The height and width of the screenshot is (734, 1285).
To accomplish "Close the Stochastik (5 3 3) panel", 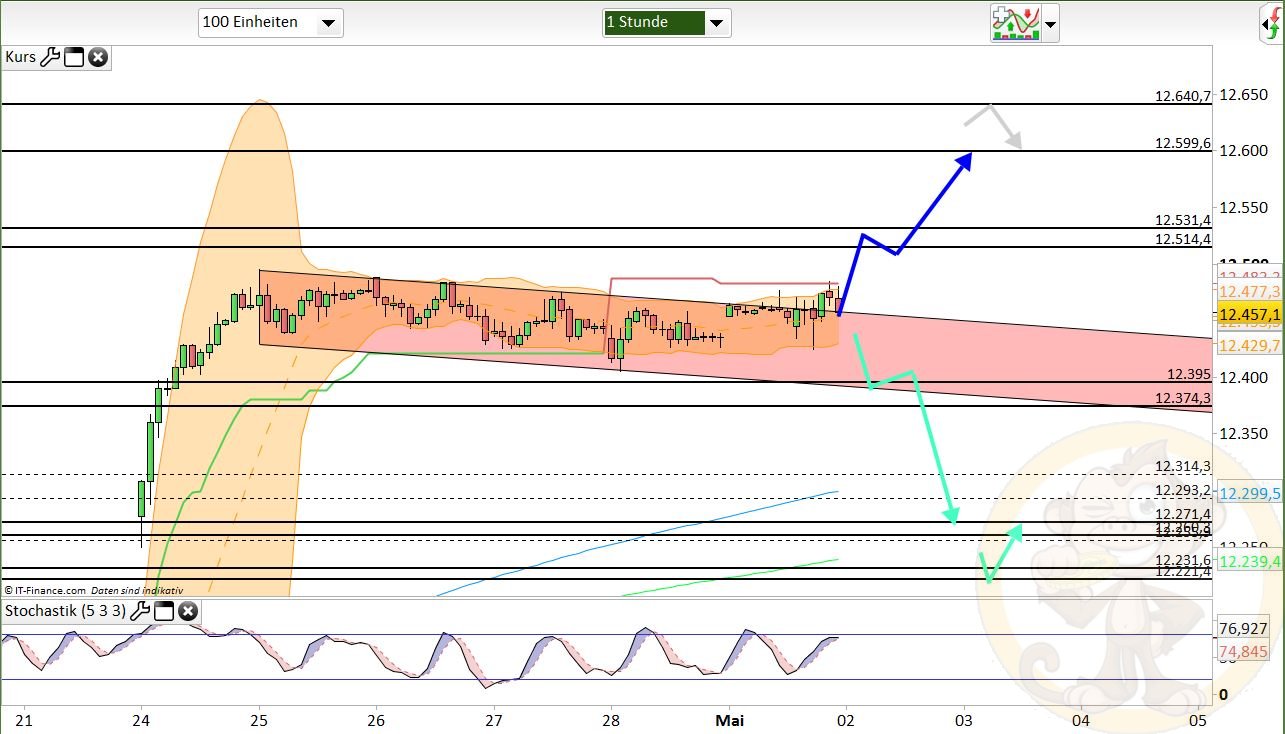I will coord(188,611).
